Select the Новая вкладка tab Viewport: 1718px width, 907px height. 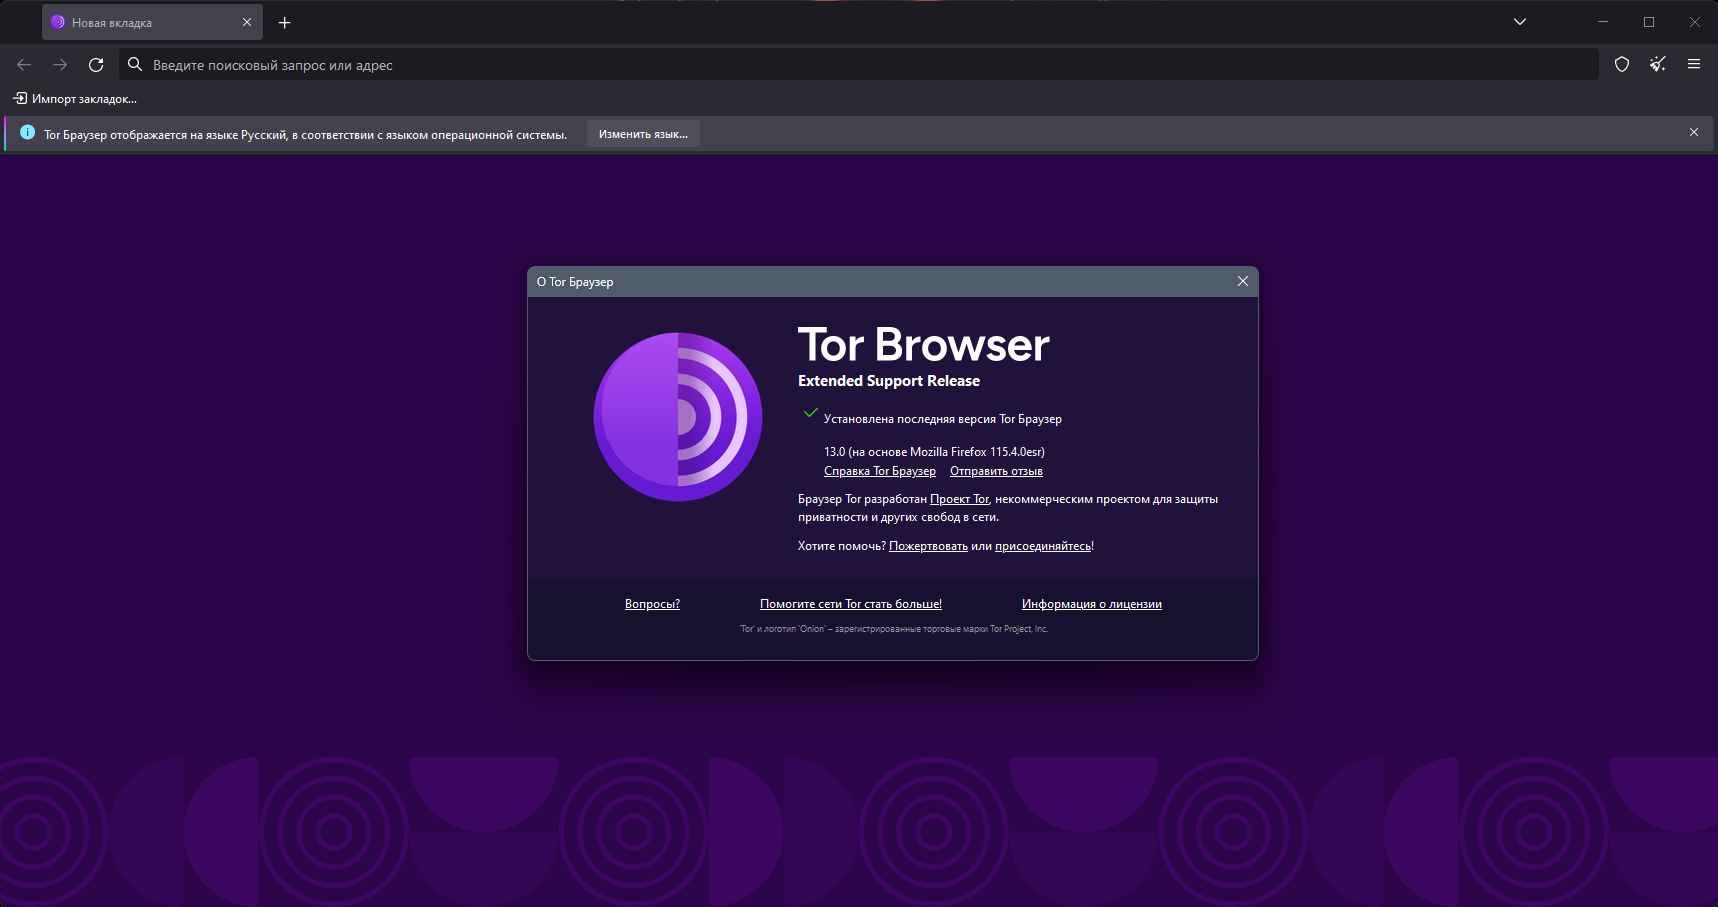(152, 22)
